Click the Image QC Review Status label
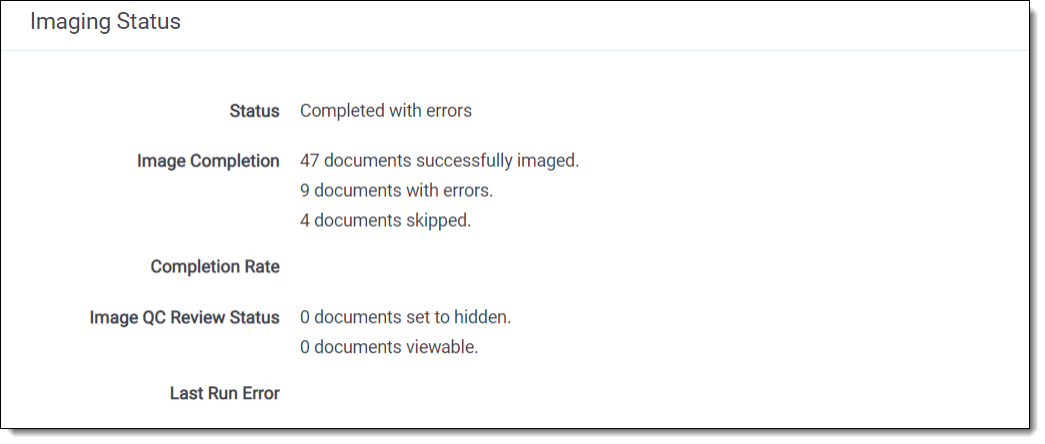The width and height of the screenshot is (1045, 444). [184, 317]
